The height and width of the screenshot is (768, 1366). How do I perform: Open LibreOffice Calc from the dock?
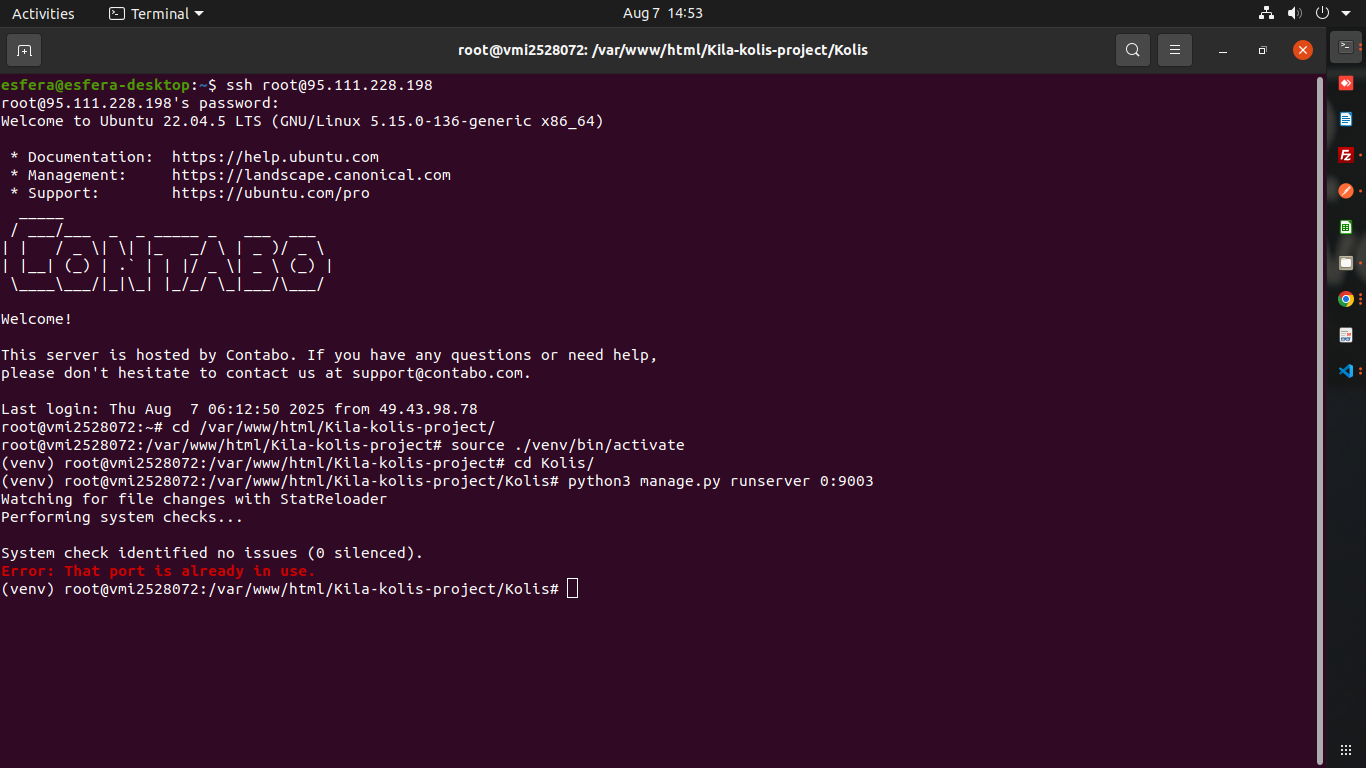click(x=1346, y=227)
